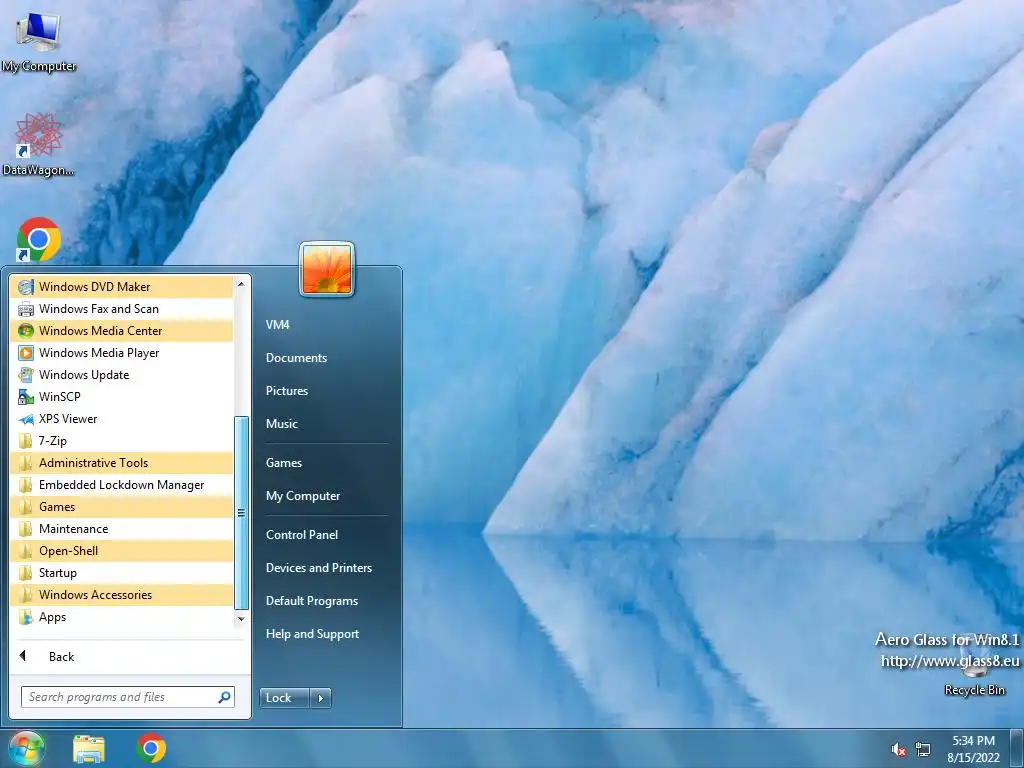Expand the Startup folder
Viewport: 1024px width, 768px height.
pos(121,573)
